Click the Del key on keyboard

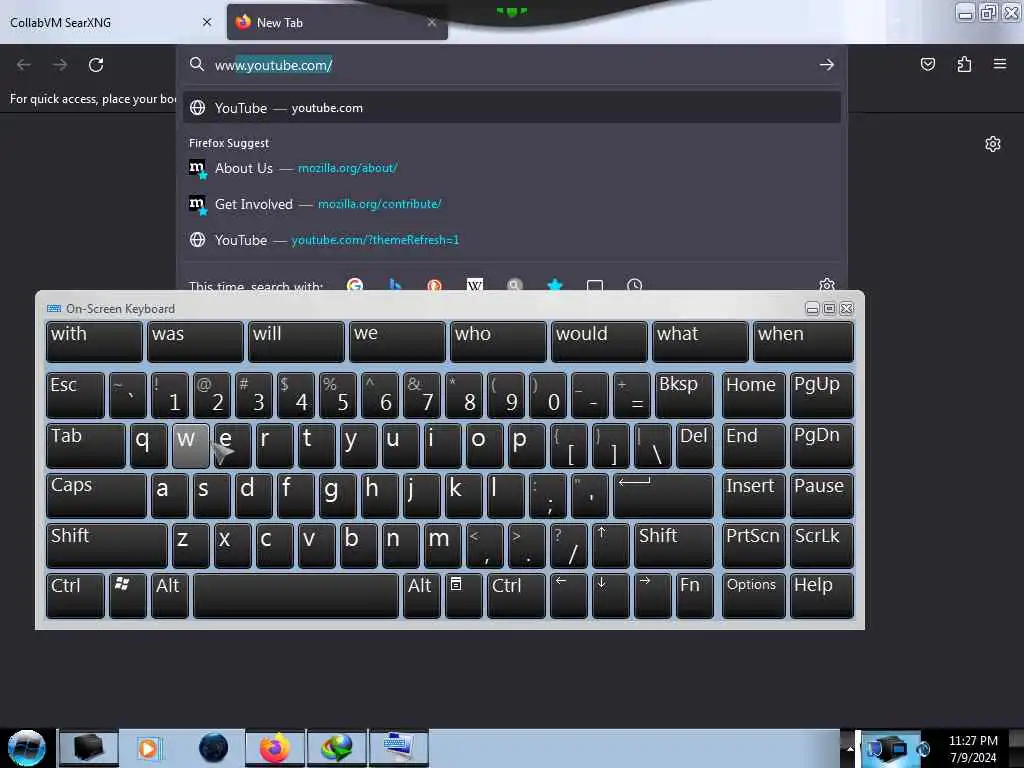coord(695,445)
